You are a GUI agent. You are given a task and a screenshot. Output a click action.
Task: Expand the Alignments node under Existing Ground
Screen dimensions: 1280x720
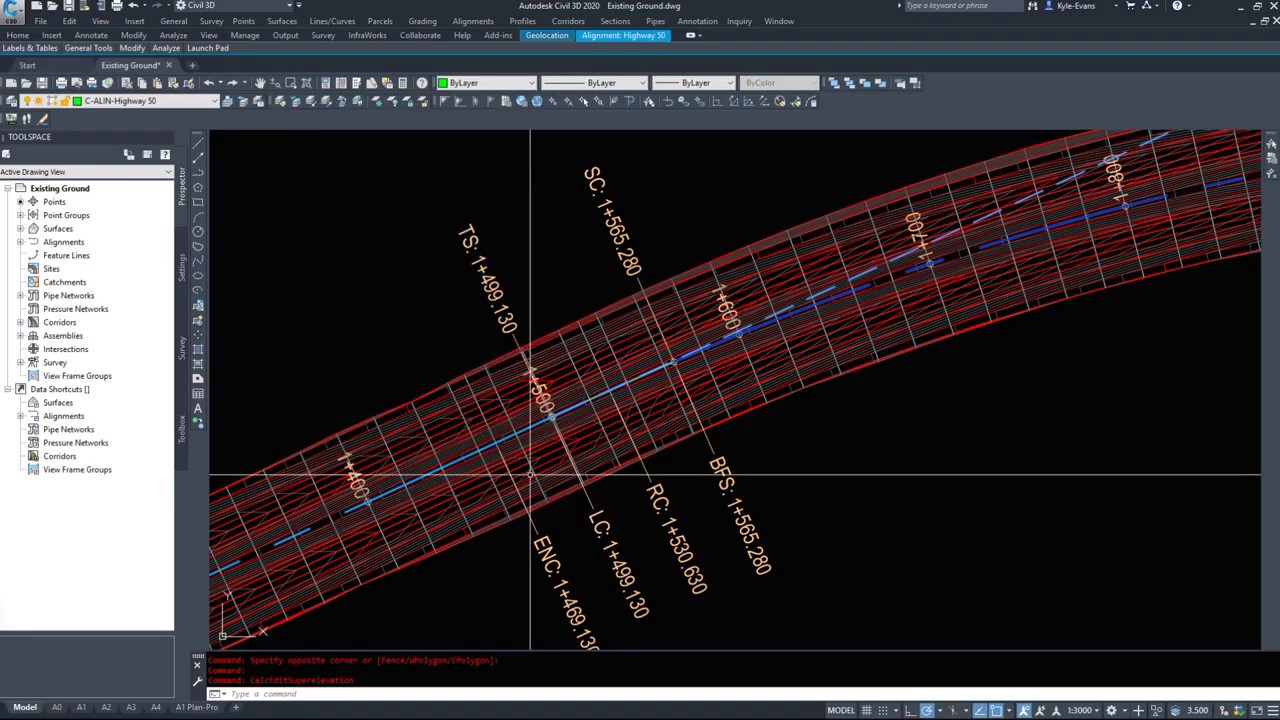click(20, 242)
